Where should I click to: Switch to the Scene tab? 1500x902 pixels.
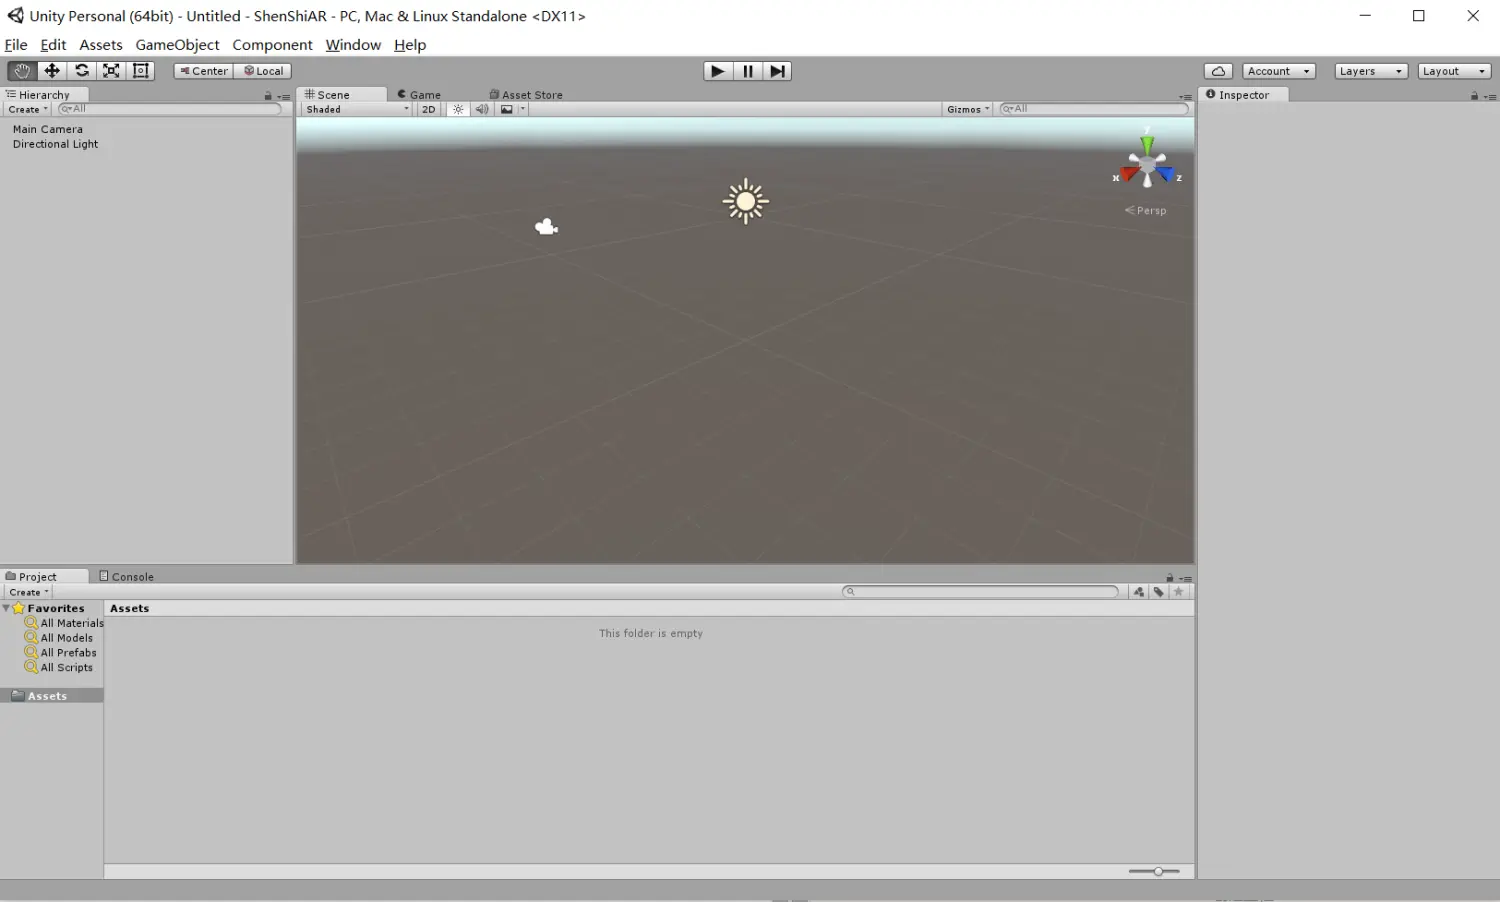click(342, 95)
